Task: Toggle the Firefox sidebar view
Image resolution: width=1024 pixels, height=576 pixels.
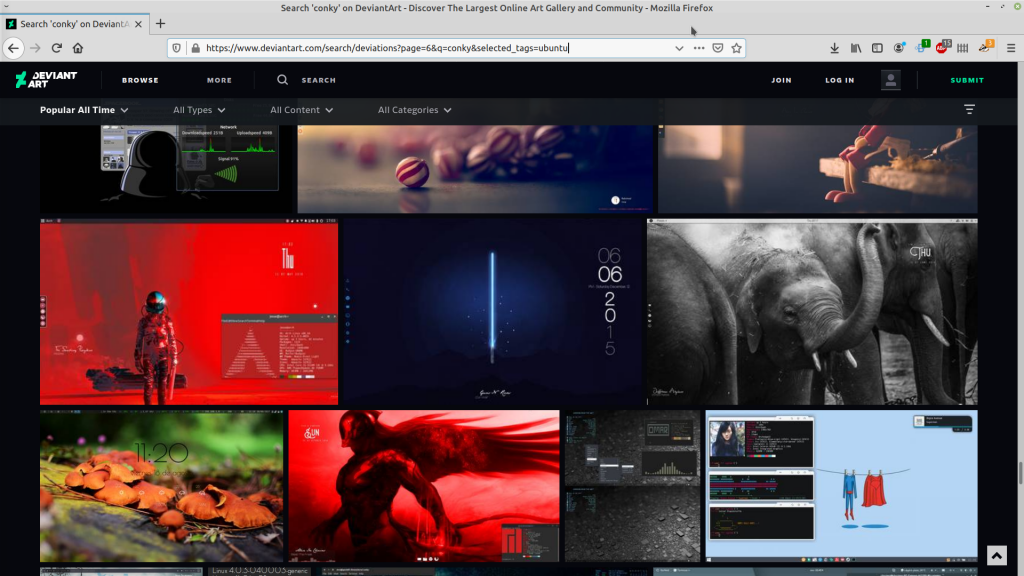Action: 877,48
